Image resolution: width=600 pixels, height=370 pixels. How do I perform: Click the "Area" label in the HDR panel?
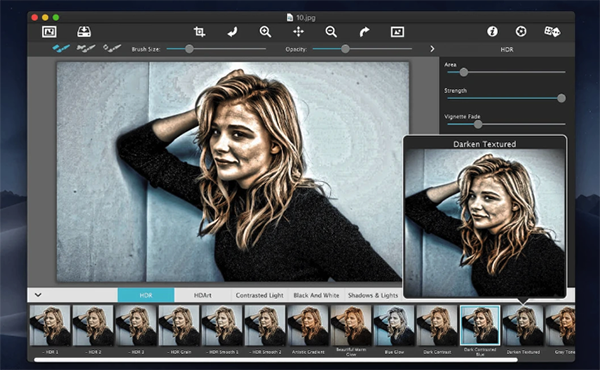tap(450, 65)
